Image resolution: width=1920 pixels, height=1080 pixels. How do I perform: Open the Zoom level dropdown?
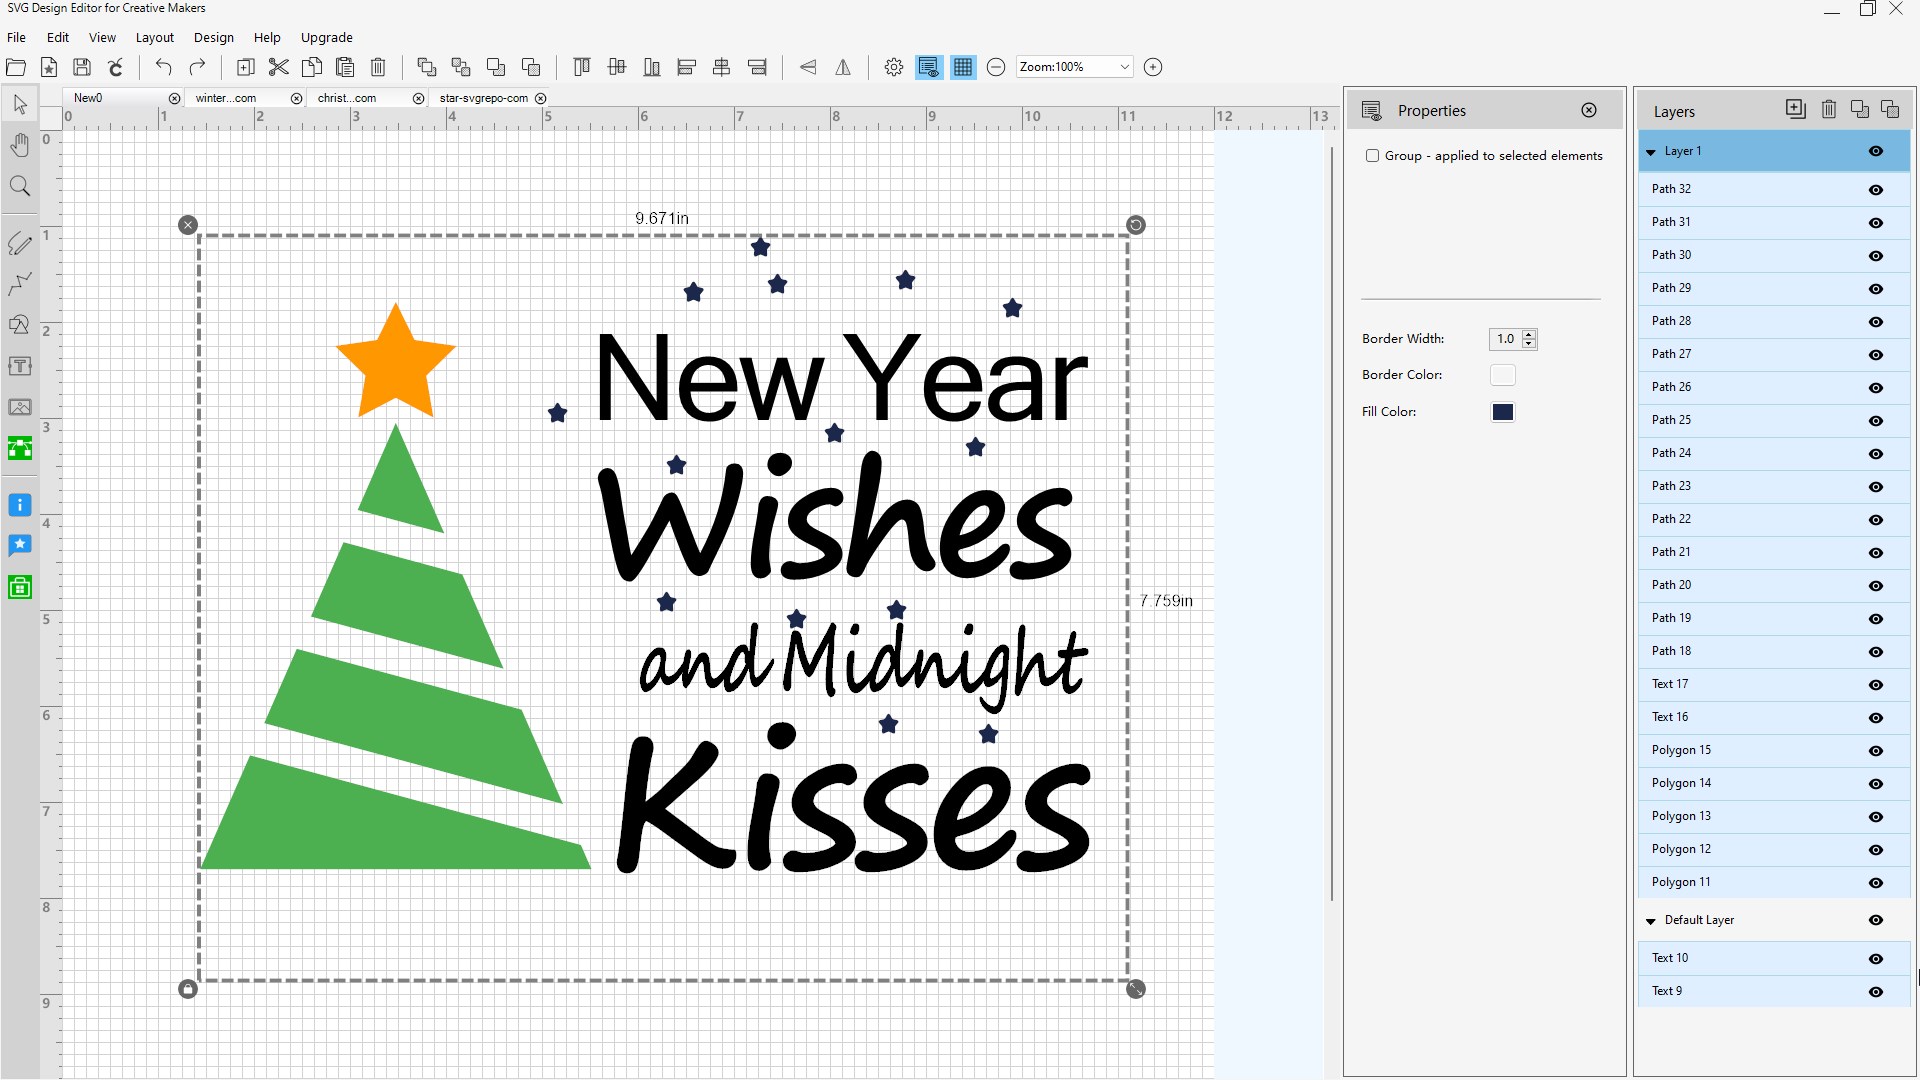click(1124, 67)
